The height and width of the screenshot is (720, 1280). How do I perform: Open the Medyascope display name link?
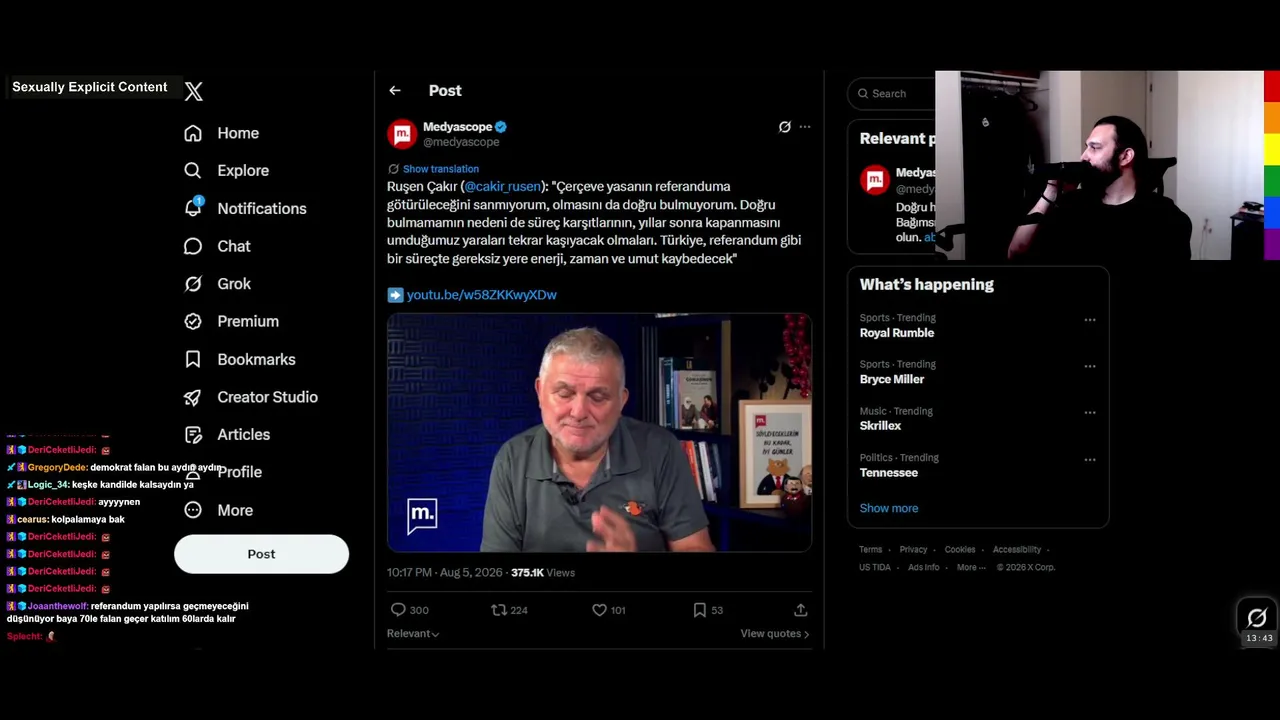coord(457,127)
